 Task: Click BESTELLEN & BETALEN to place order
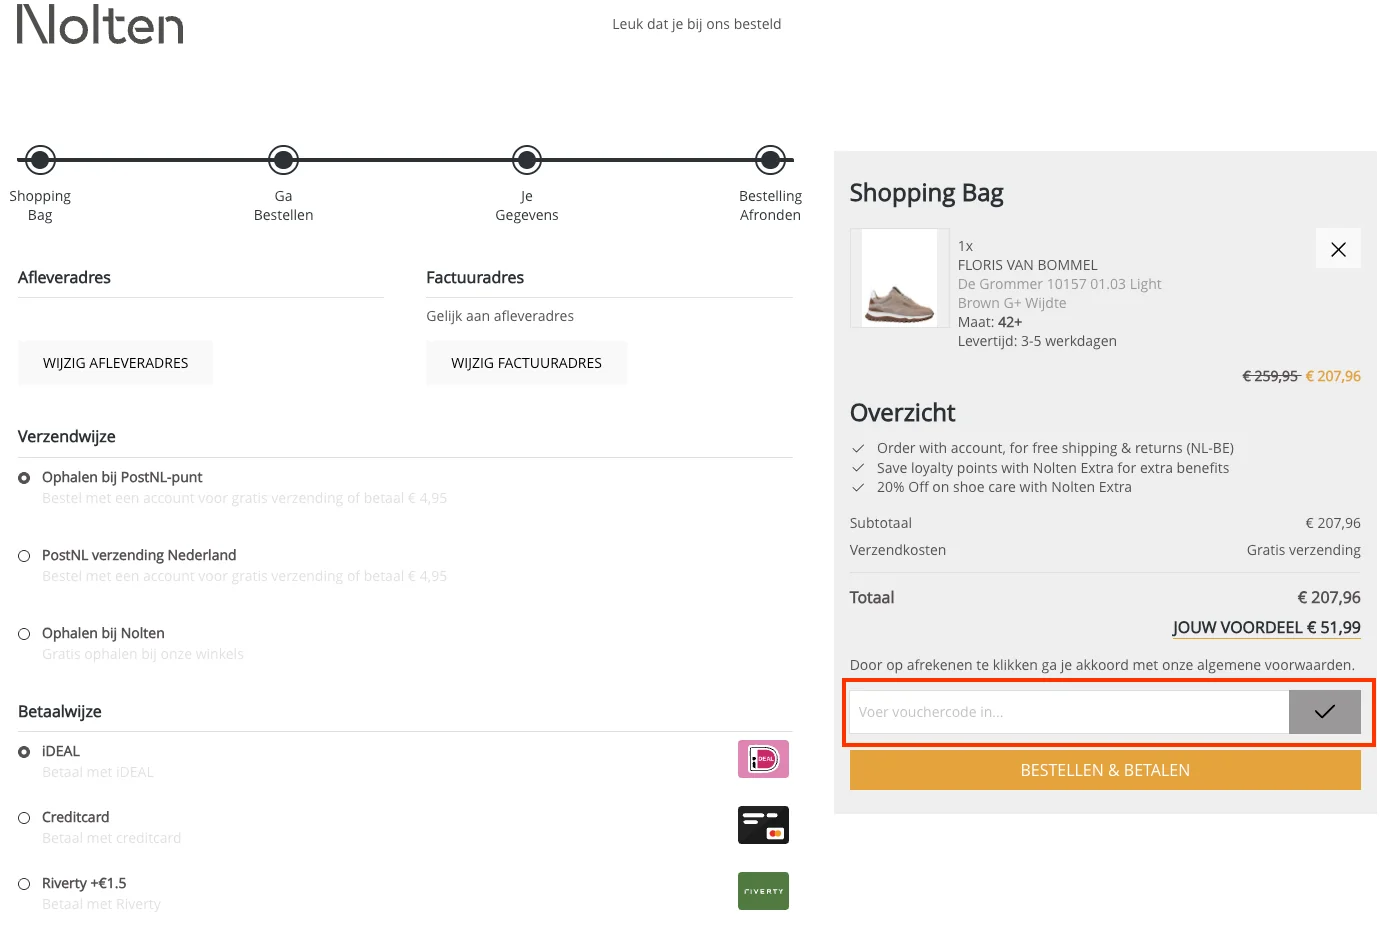[x=1105, y=770]
